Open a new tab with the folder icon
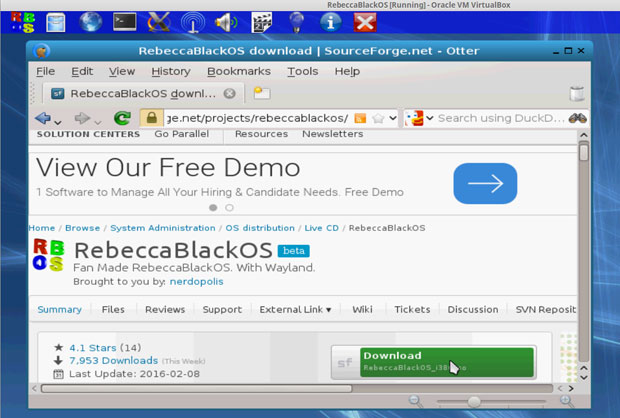 point(262,93)
